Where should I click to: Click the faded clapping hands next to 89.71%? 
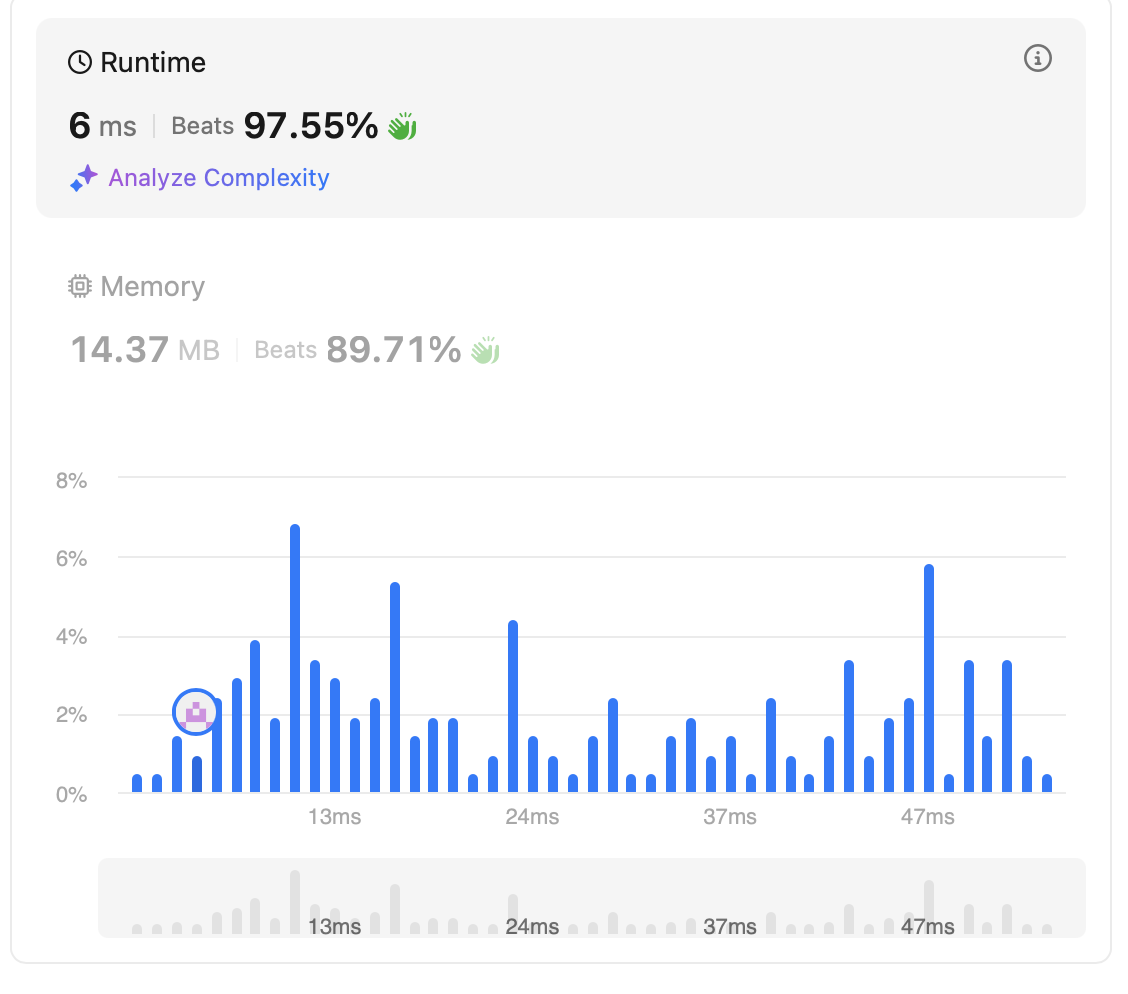click(485, 351)
